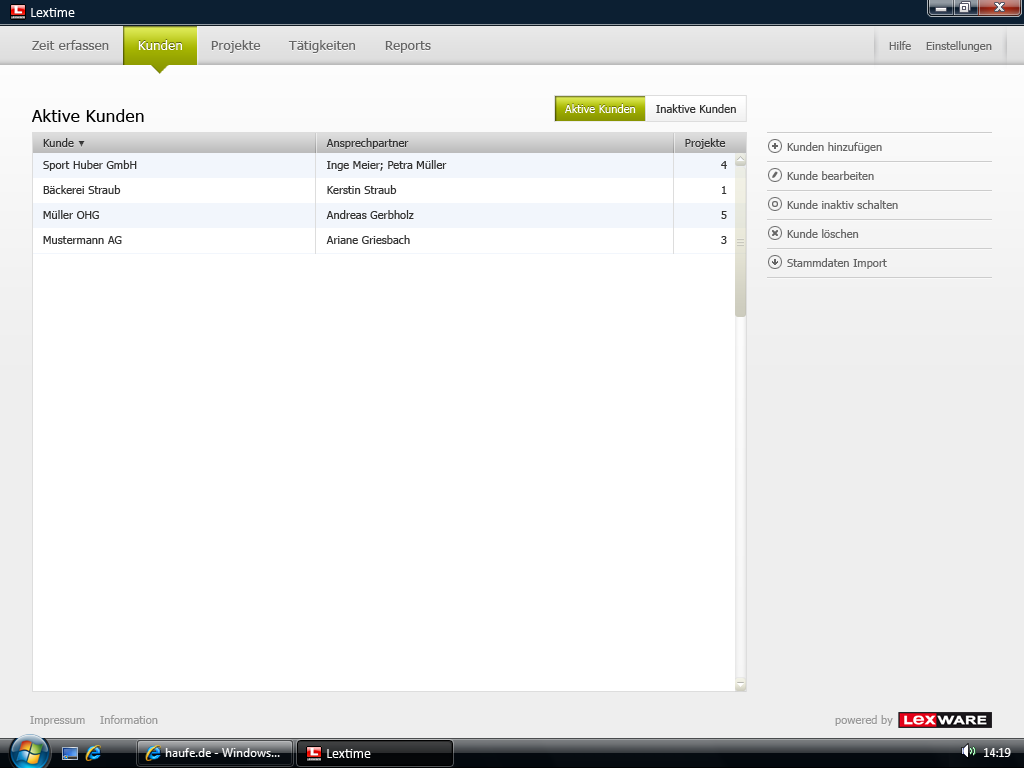Launch Internet Explorer from quick launch
Screen dimensions: 1024x768
[x=93, y=753]
